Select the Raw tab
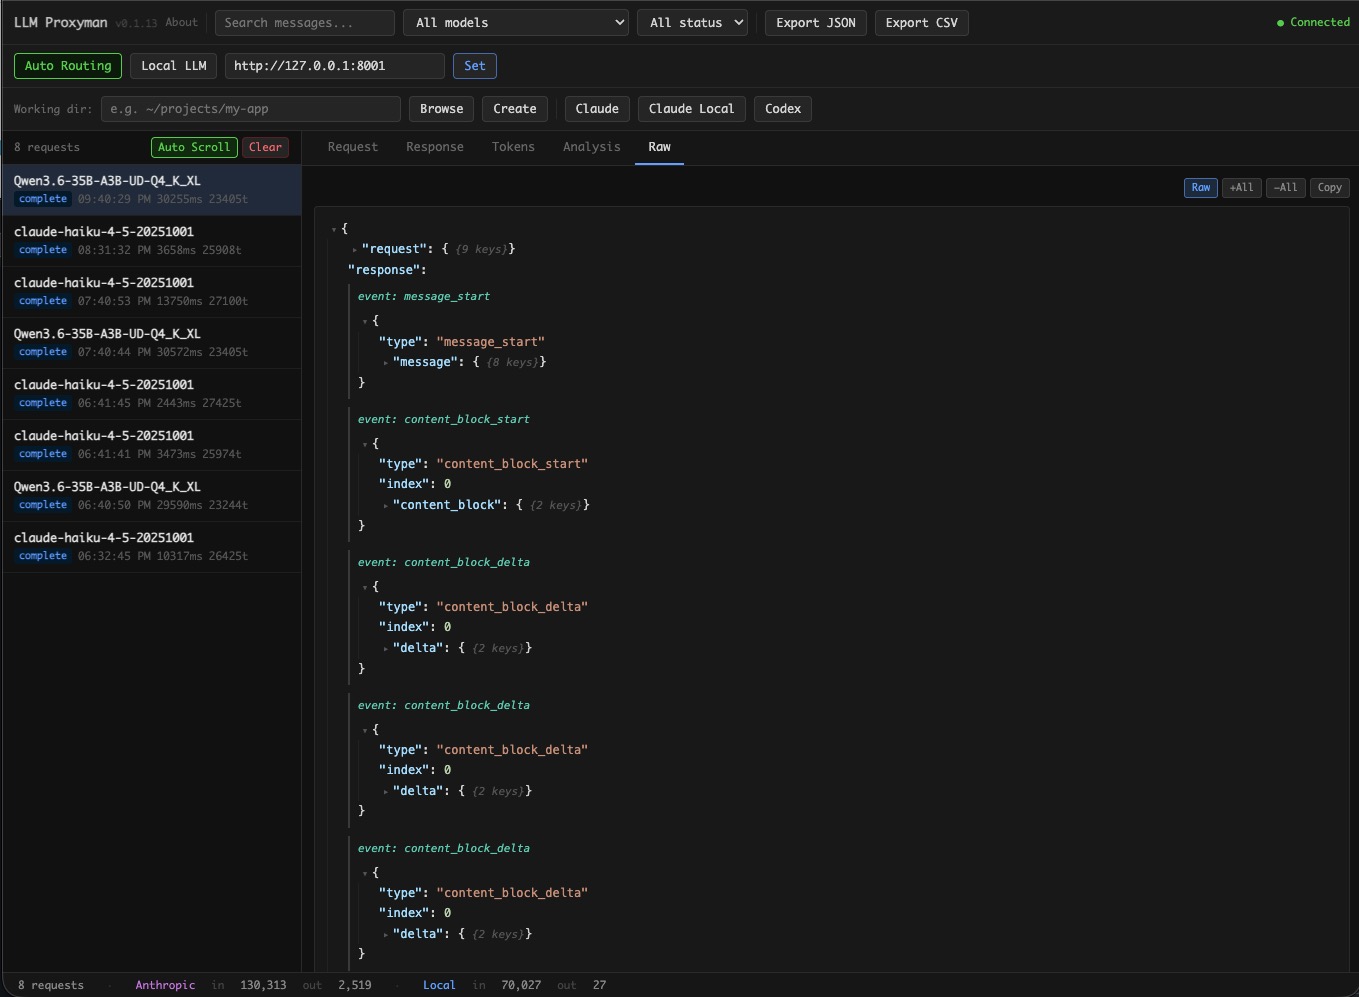1359x997 pixels. tap(659, 147)
